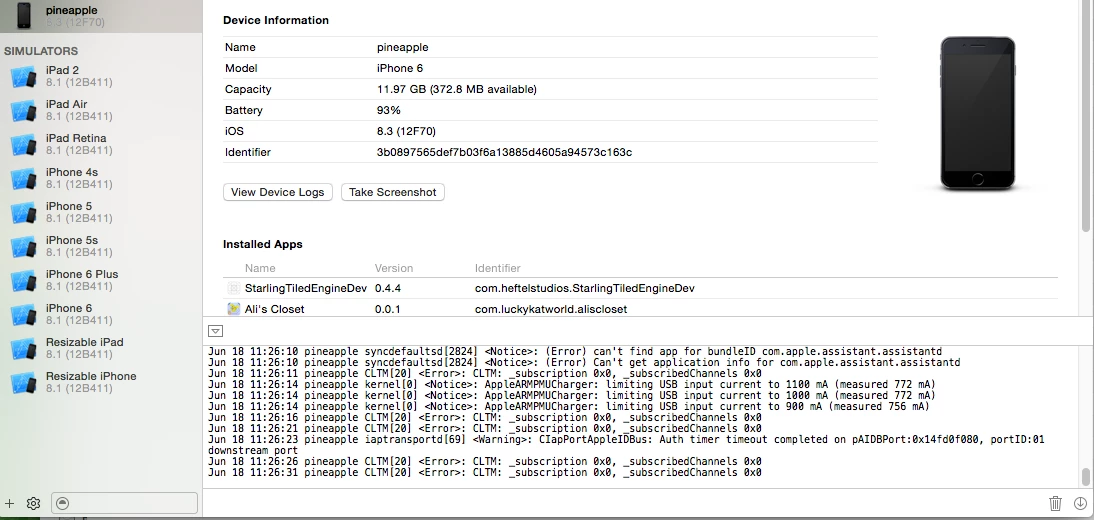This screenshot has height=520, width=1094.
Task: Click the main pane vertical scrollbar
Action: [x=1086, y=116]
